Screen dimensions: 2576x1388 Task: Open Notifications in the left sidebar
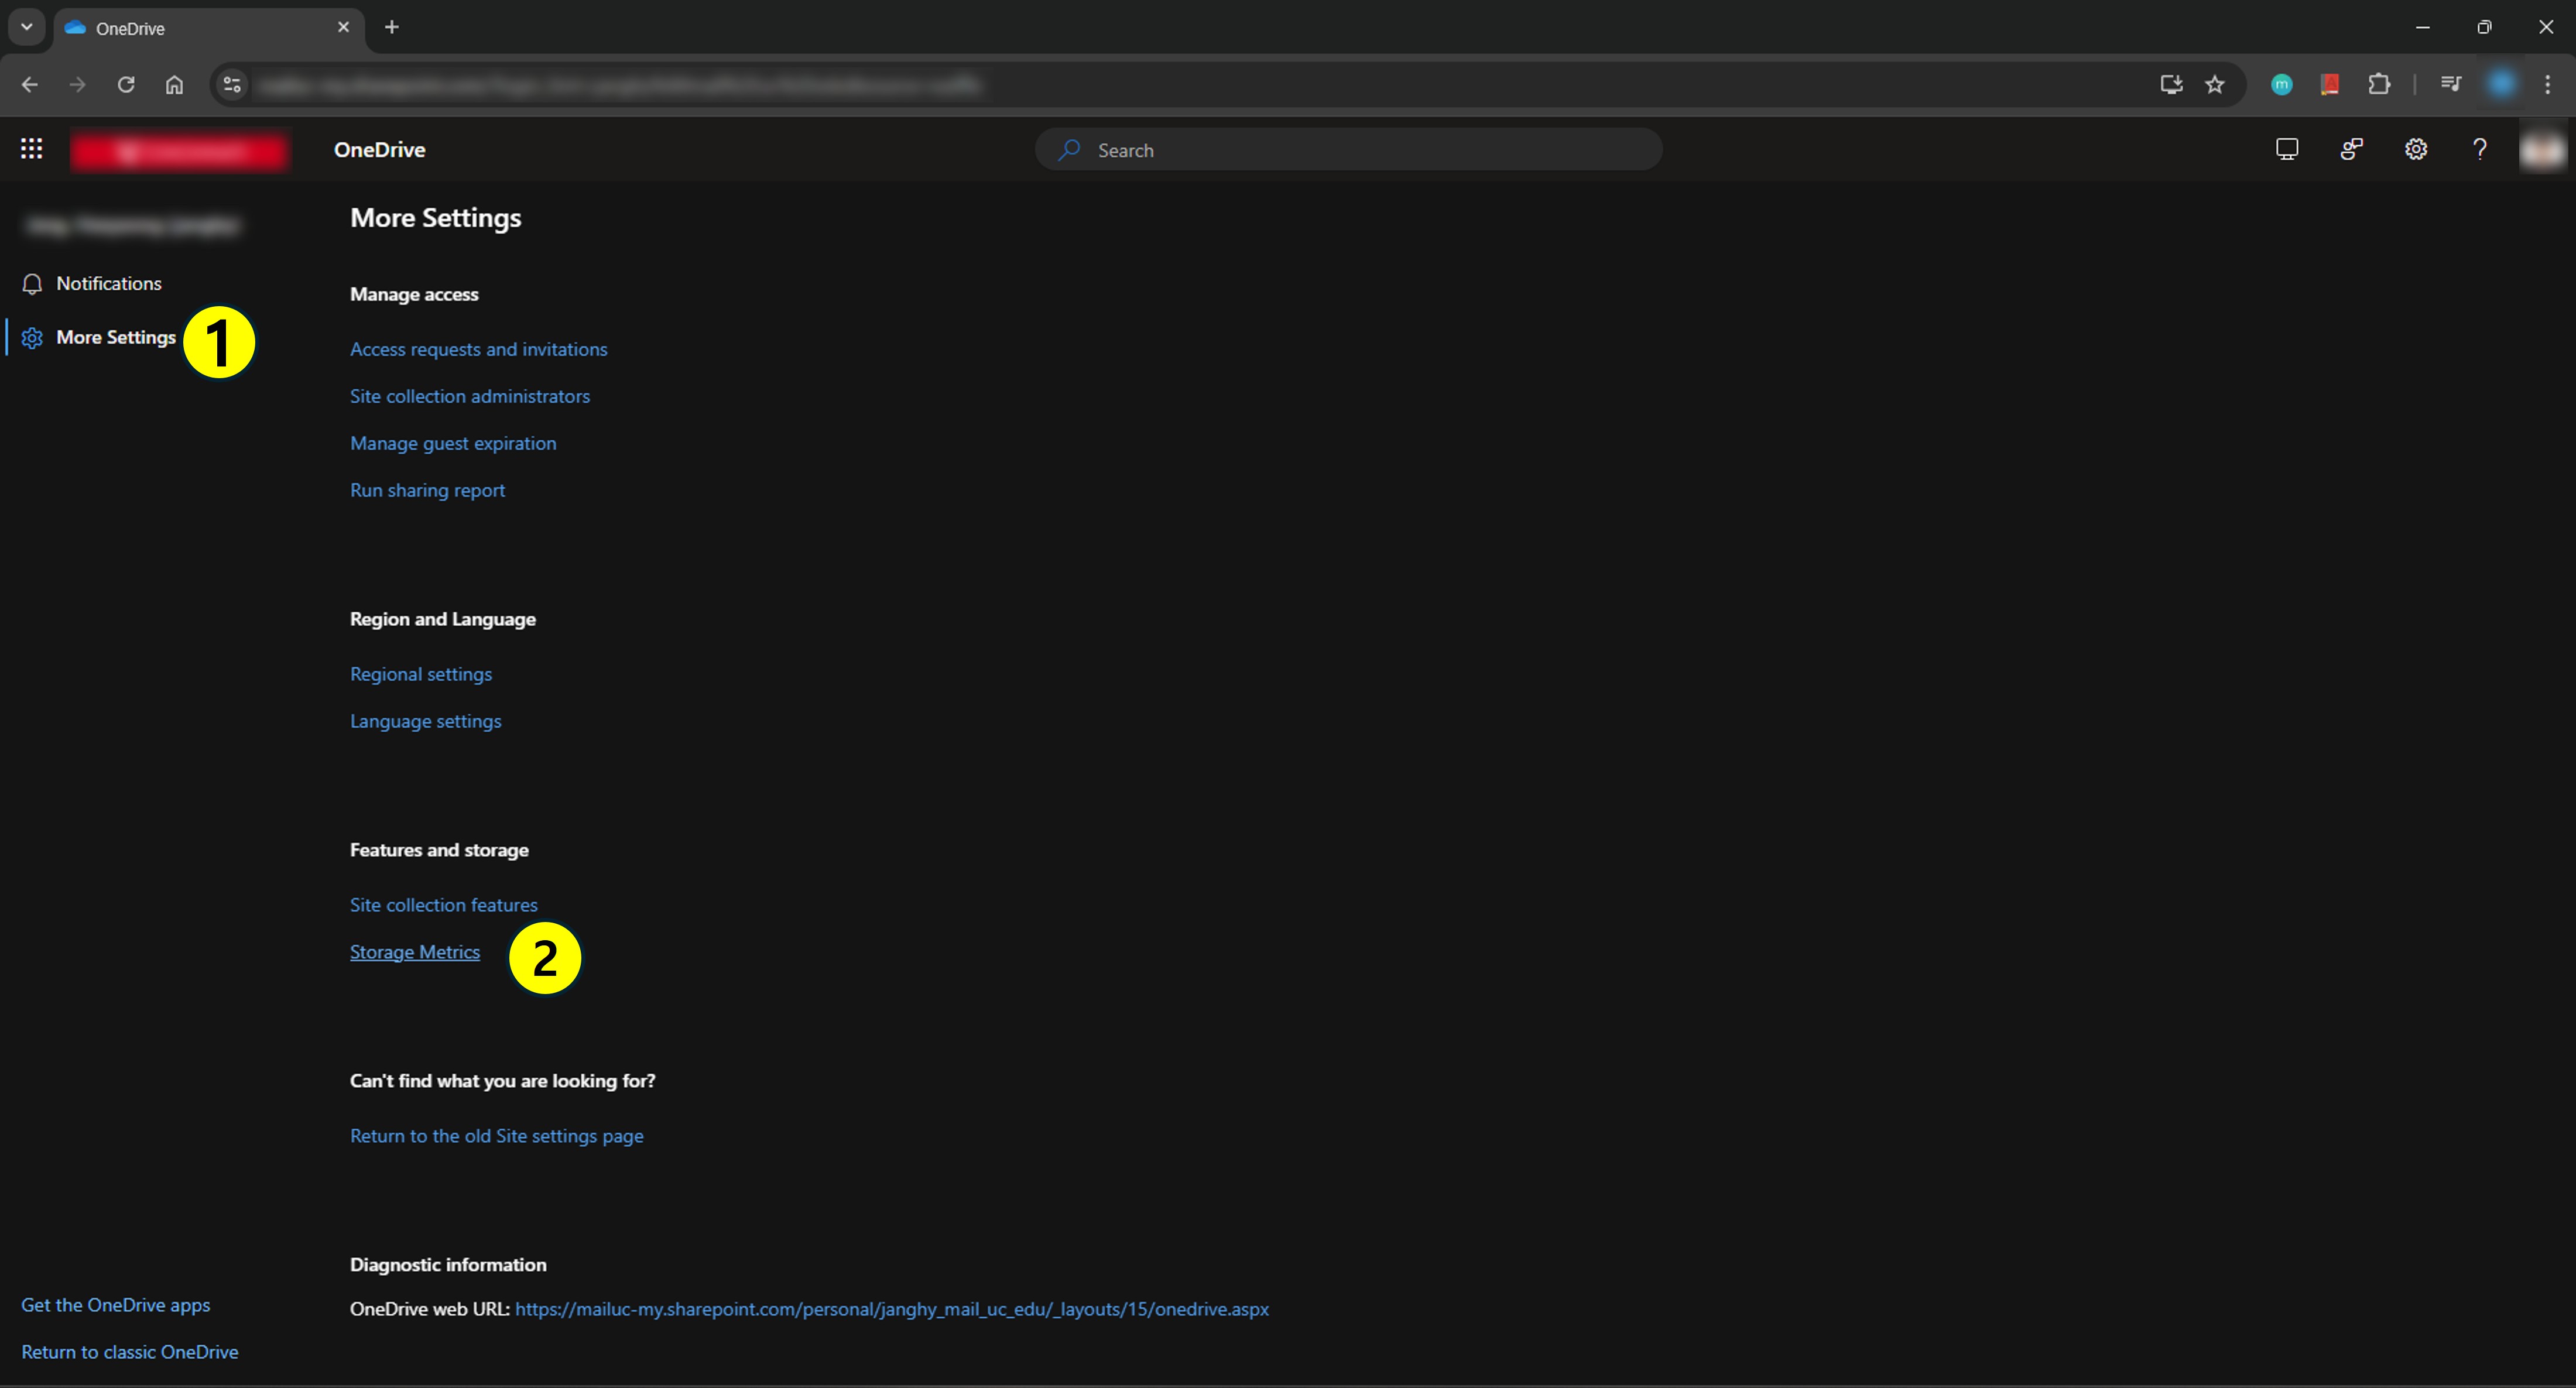[x=108, y=284]
